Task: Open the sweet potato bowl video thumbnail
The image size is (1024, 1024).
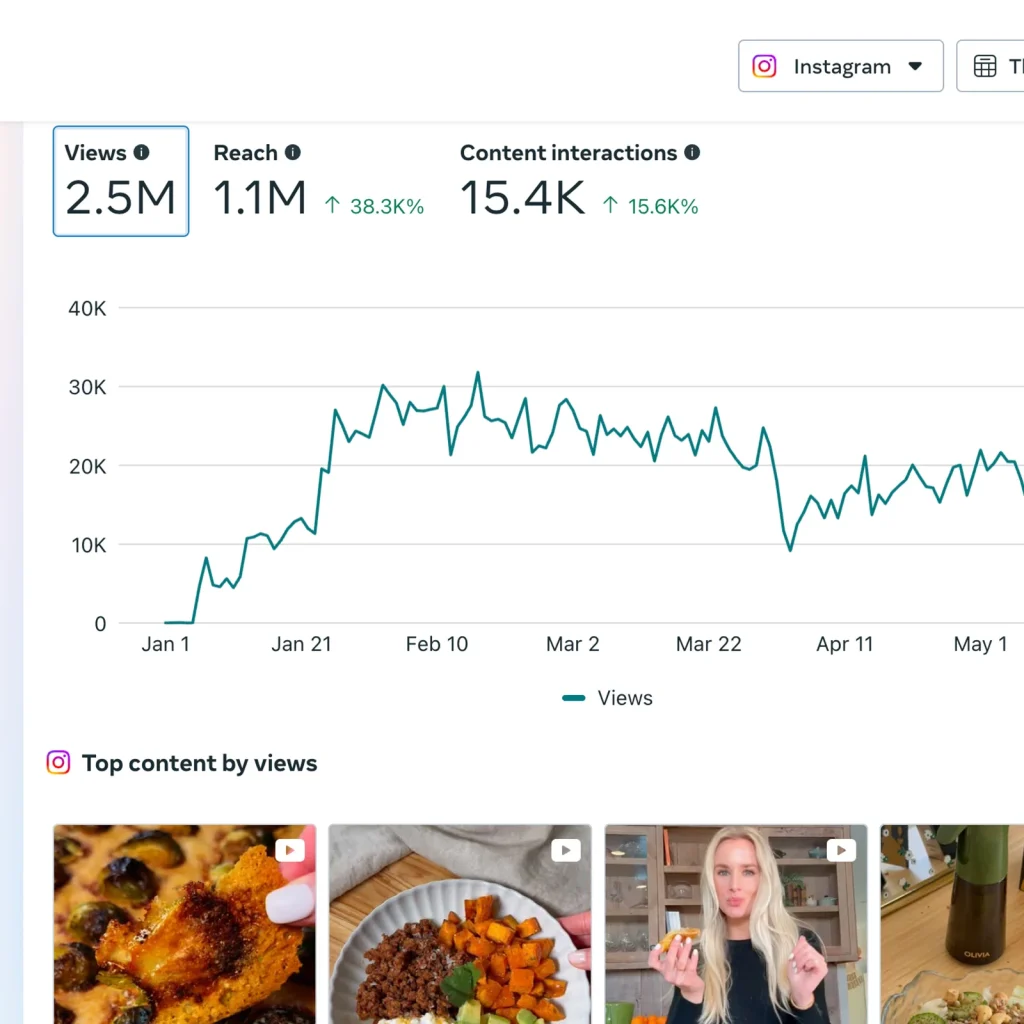Action: tap(460, 924)
